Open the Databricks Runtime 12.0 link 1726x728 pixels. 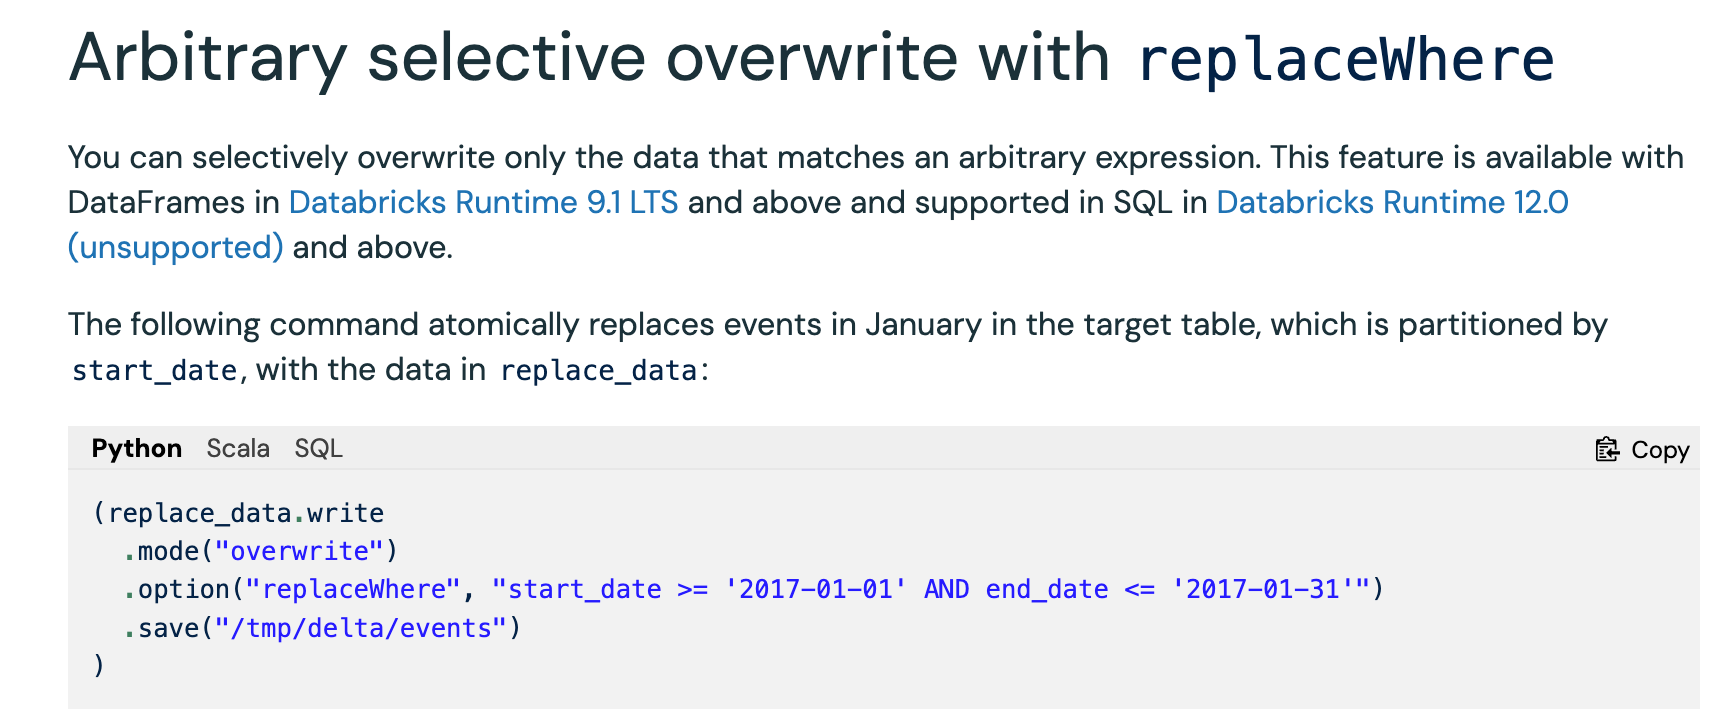pyautogui.click(x=1392, y=202)
